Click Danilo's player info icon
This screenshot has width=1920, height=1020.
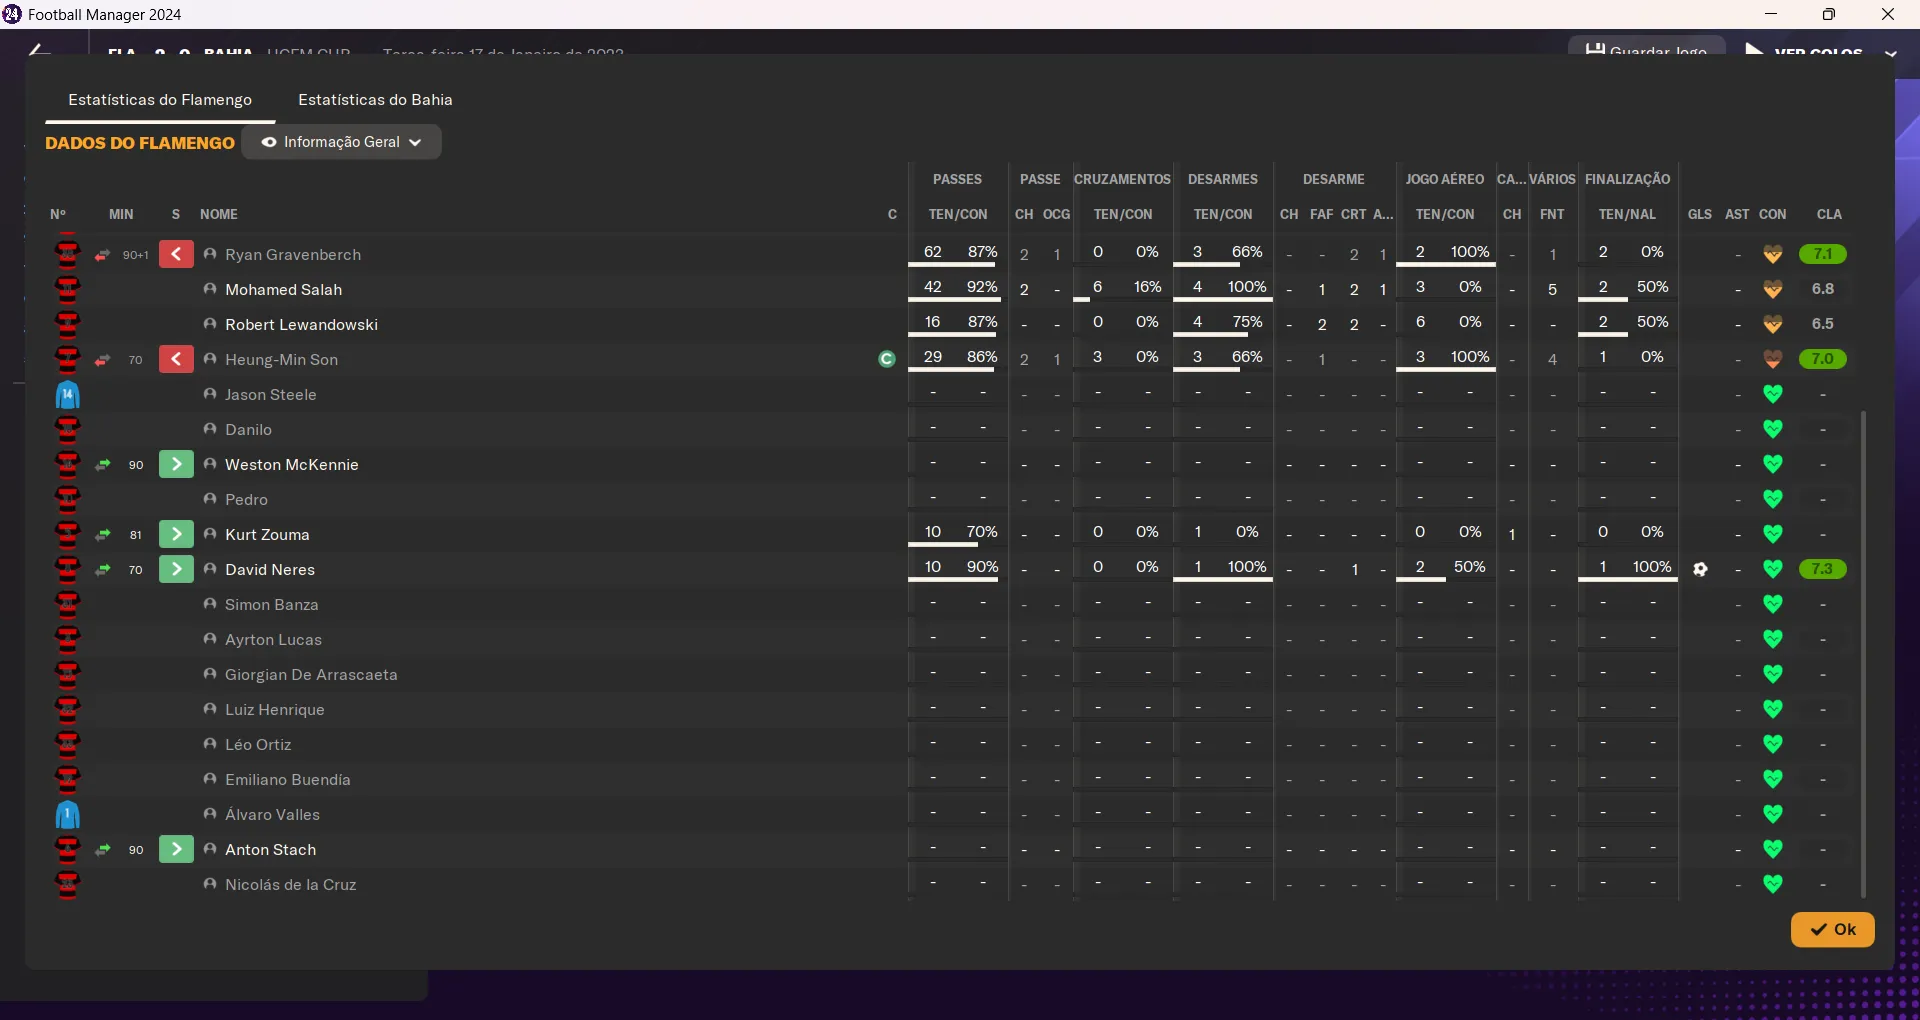[210, 429]
